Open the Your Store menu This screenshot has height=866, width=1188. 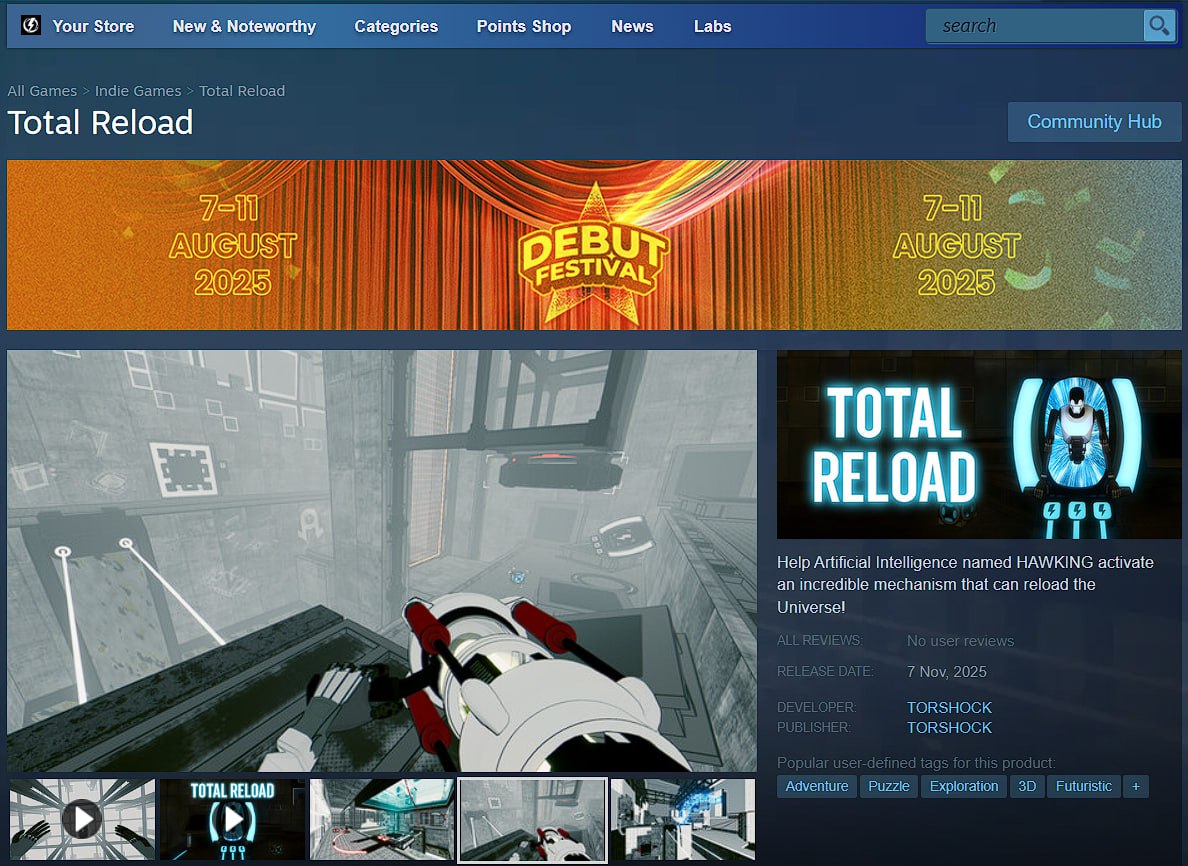(93, 27)
